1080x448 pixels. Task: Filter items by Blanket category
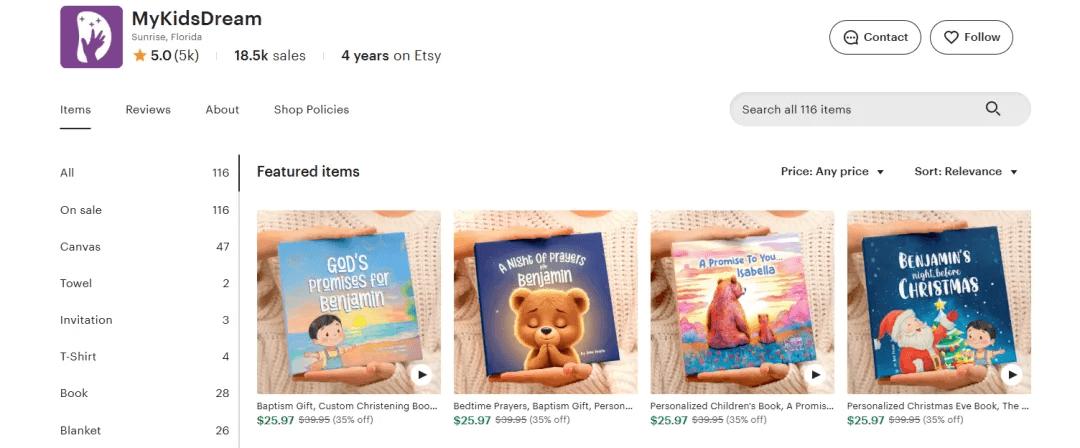pyautogui.click(x=79, y=431)
